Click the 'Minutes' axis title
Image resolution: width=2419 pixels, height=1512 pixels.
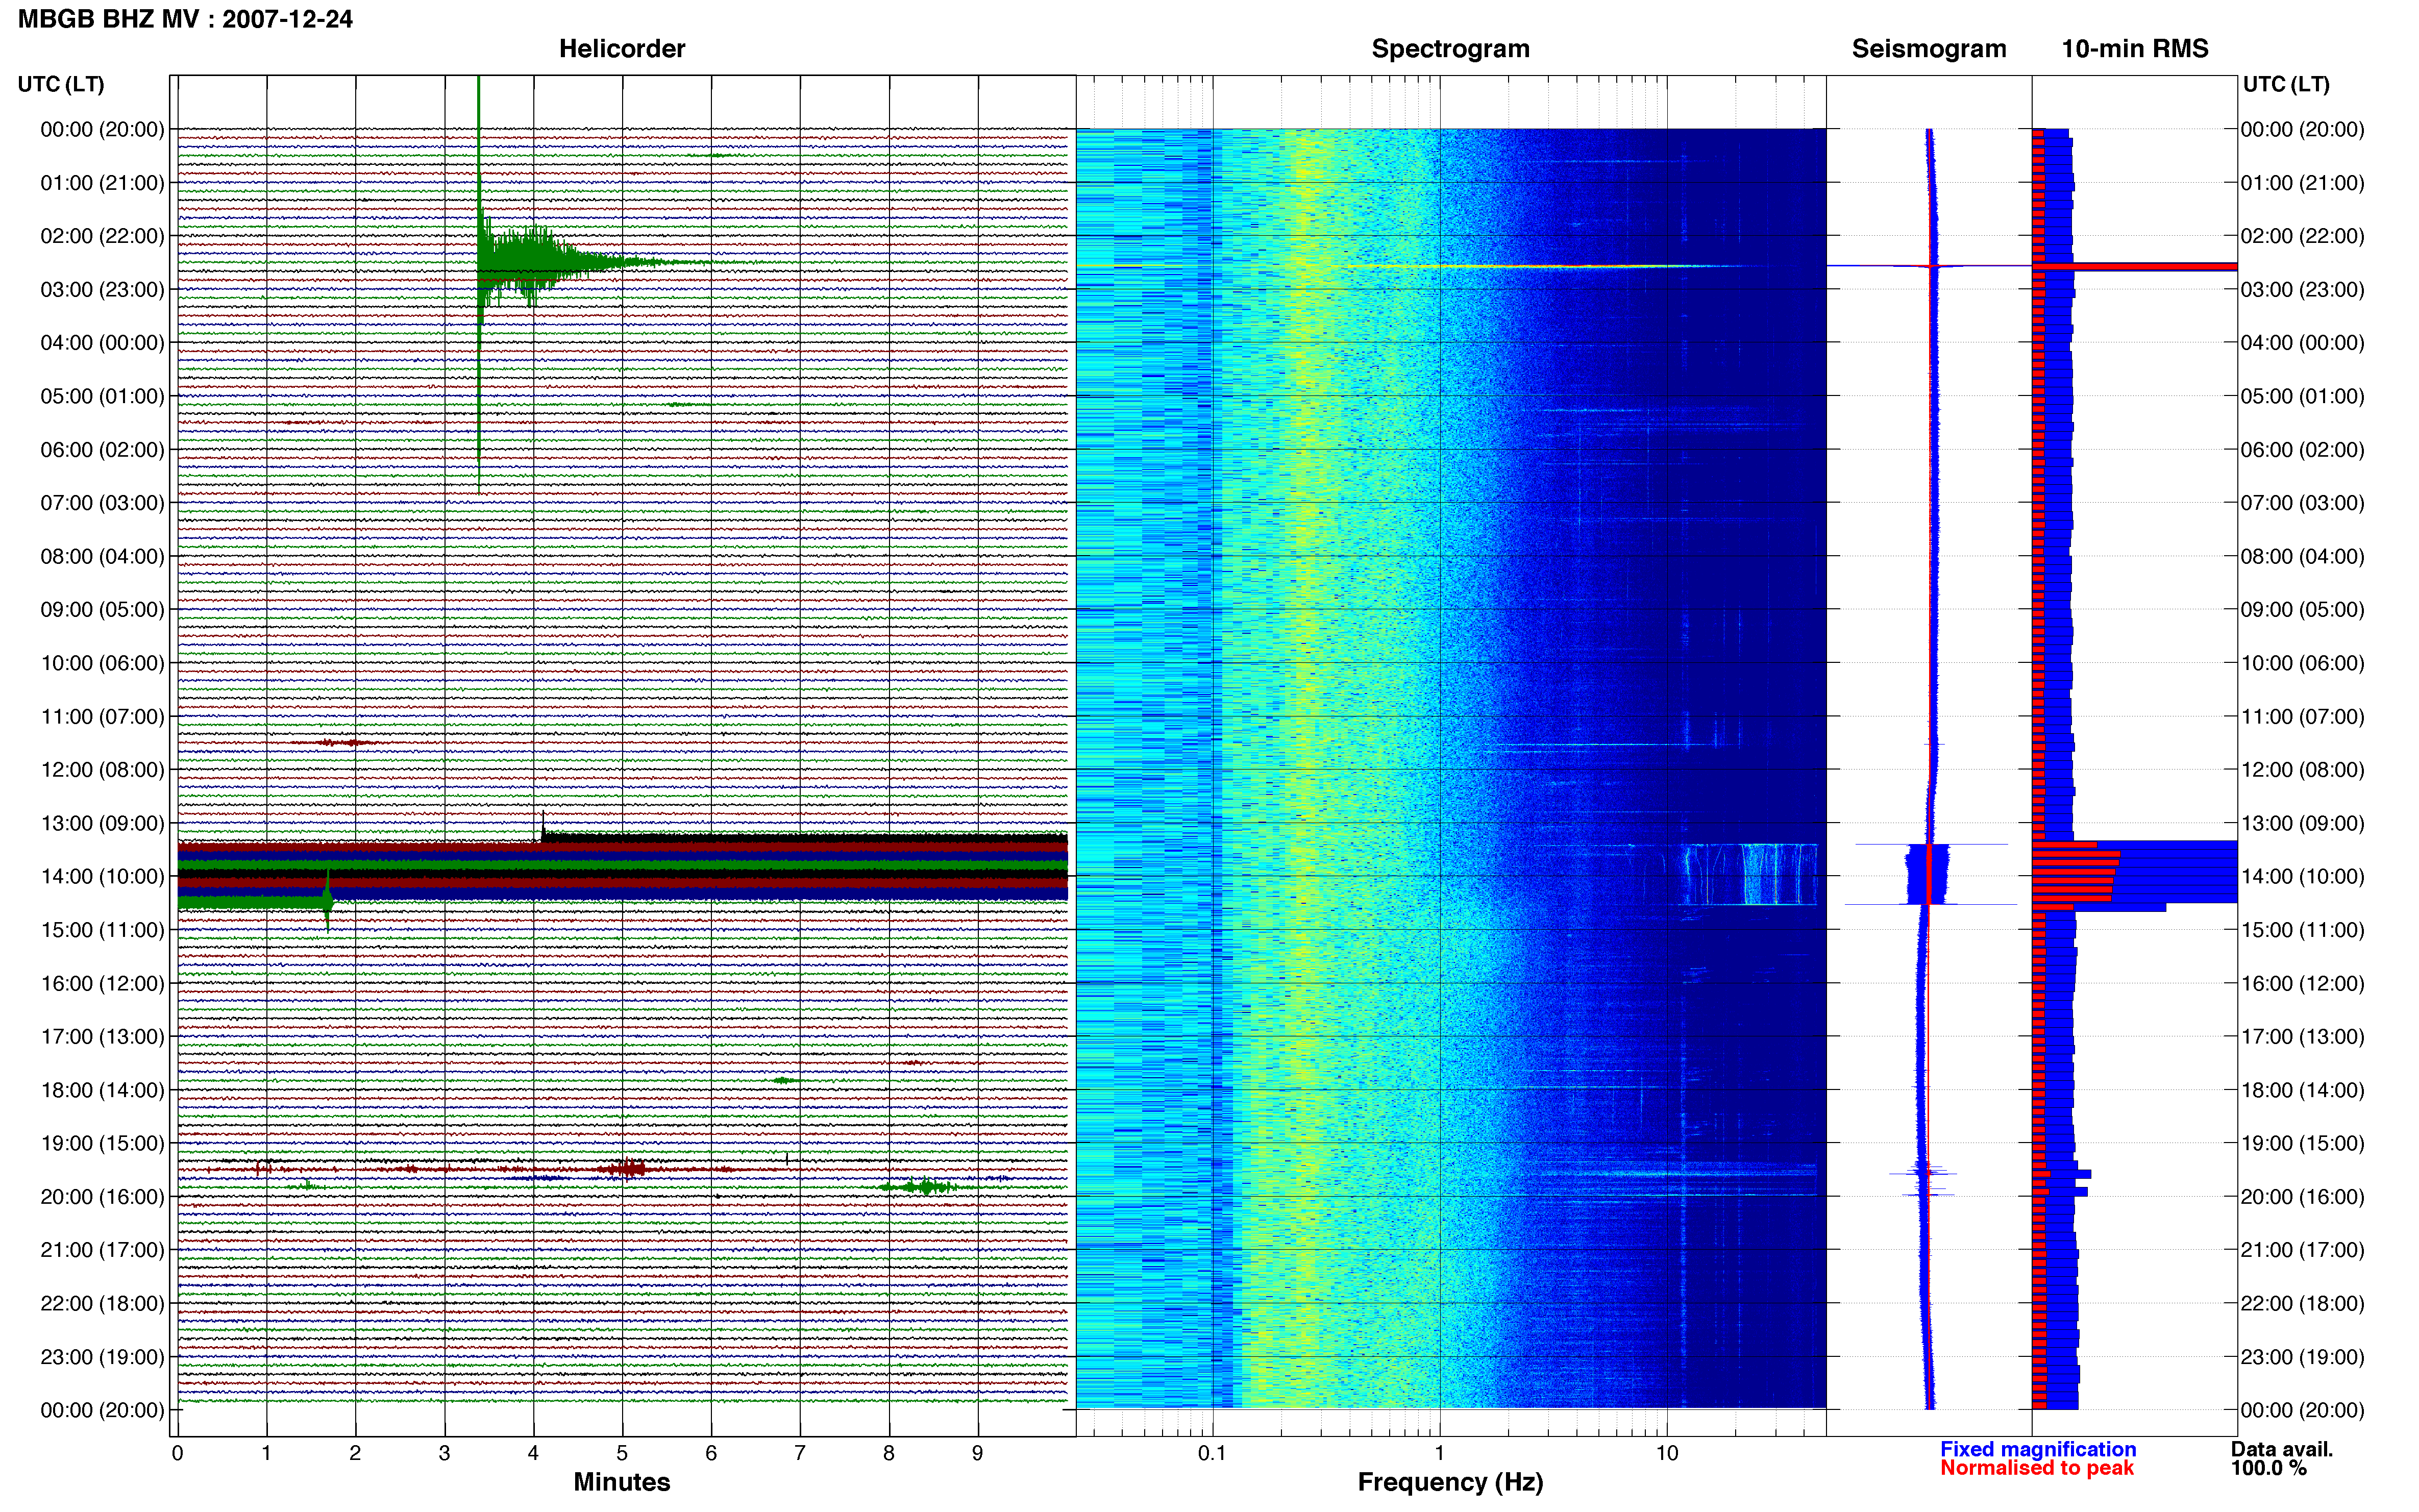(x=622, y=1482)
